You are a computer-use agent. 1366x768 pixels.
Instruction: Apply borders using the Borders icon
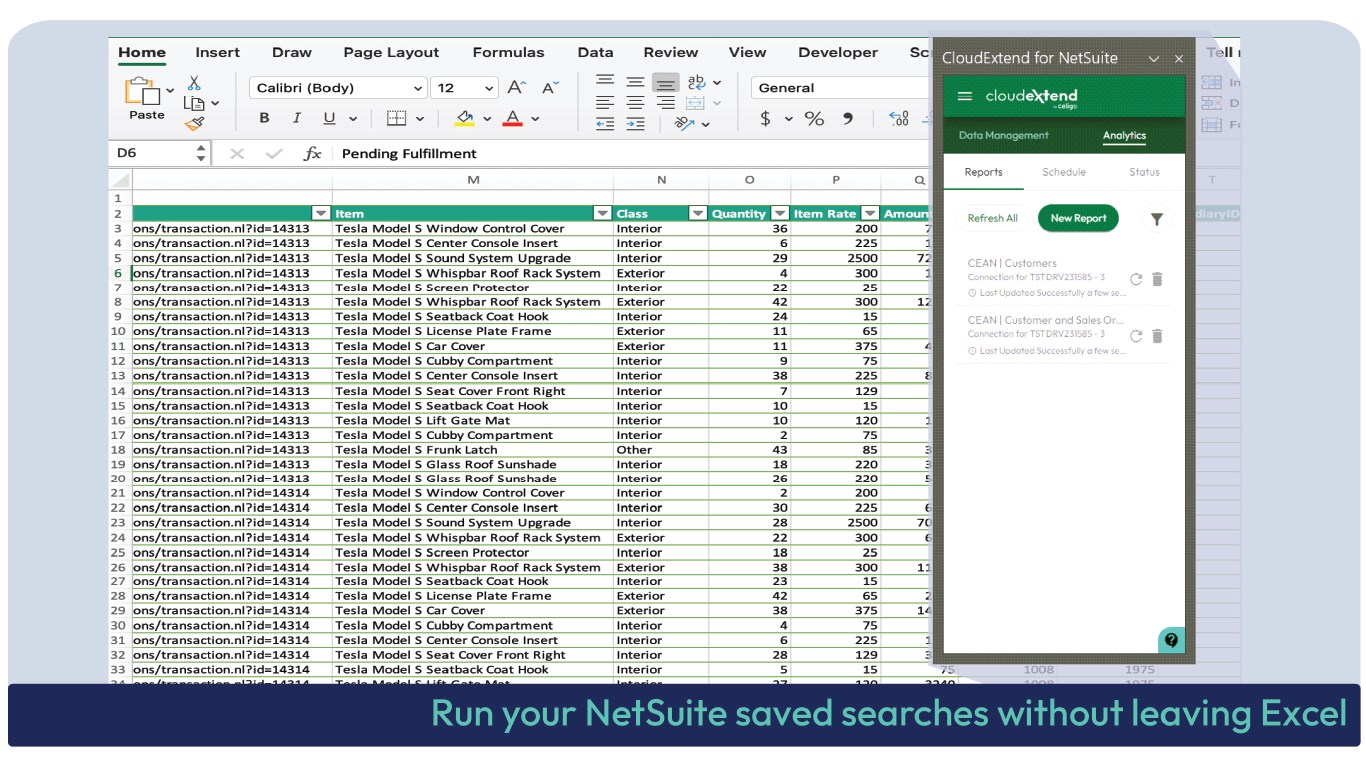(397, 118)
